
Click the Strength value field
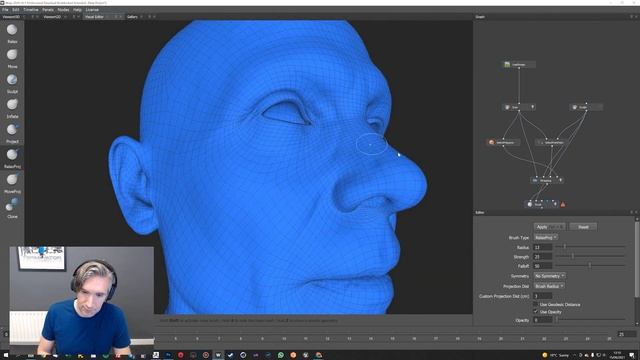point(543,257)
